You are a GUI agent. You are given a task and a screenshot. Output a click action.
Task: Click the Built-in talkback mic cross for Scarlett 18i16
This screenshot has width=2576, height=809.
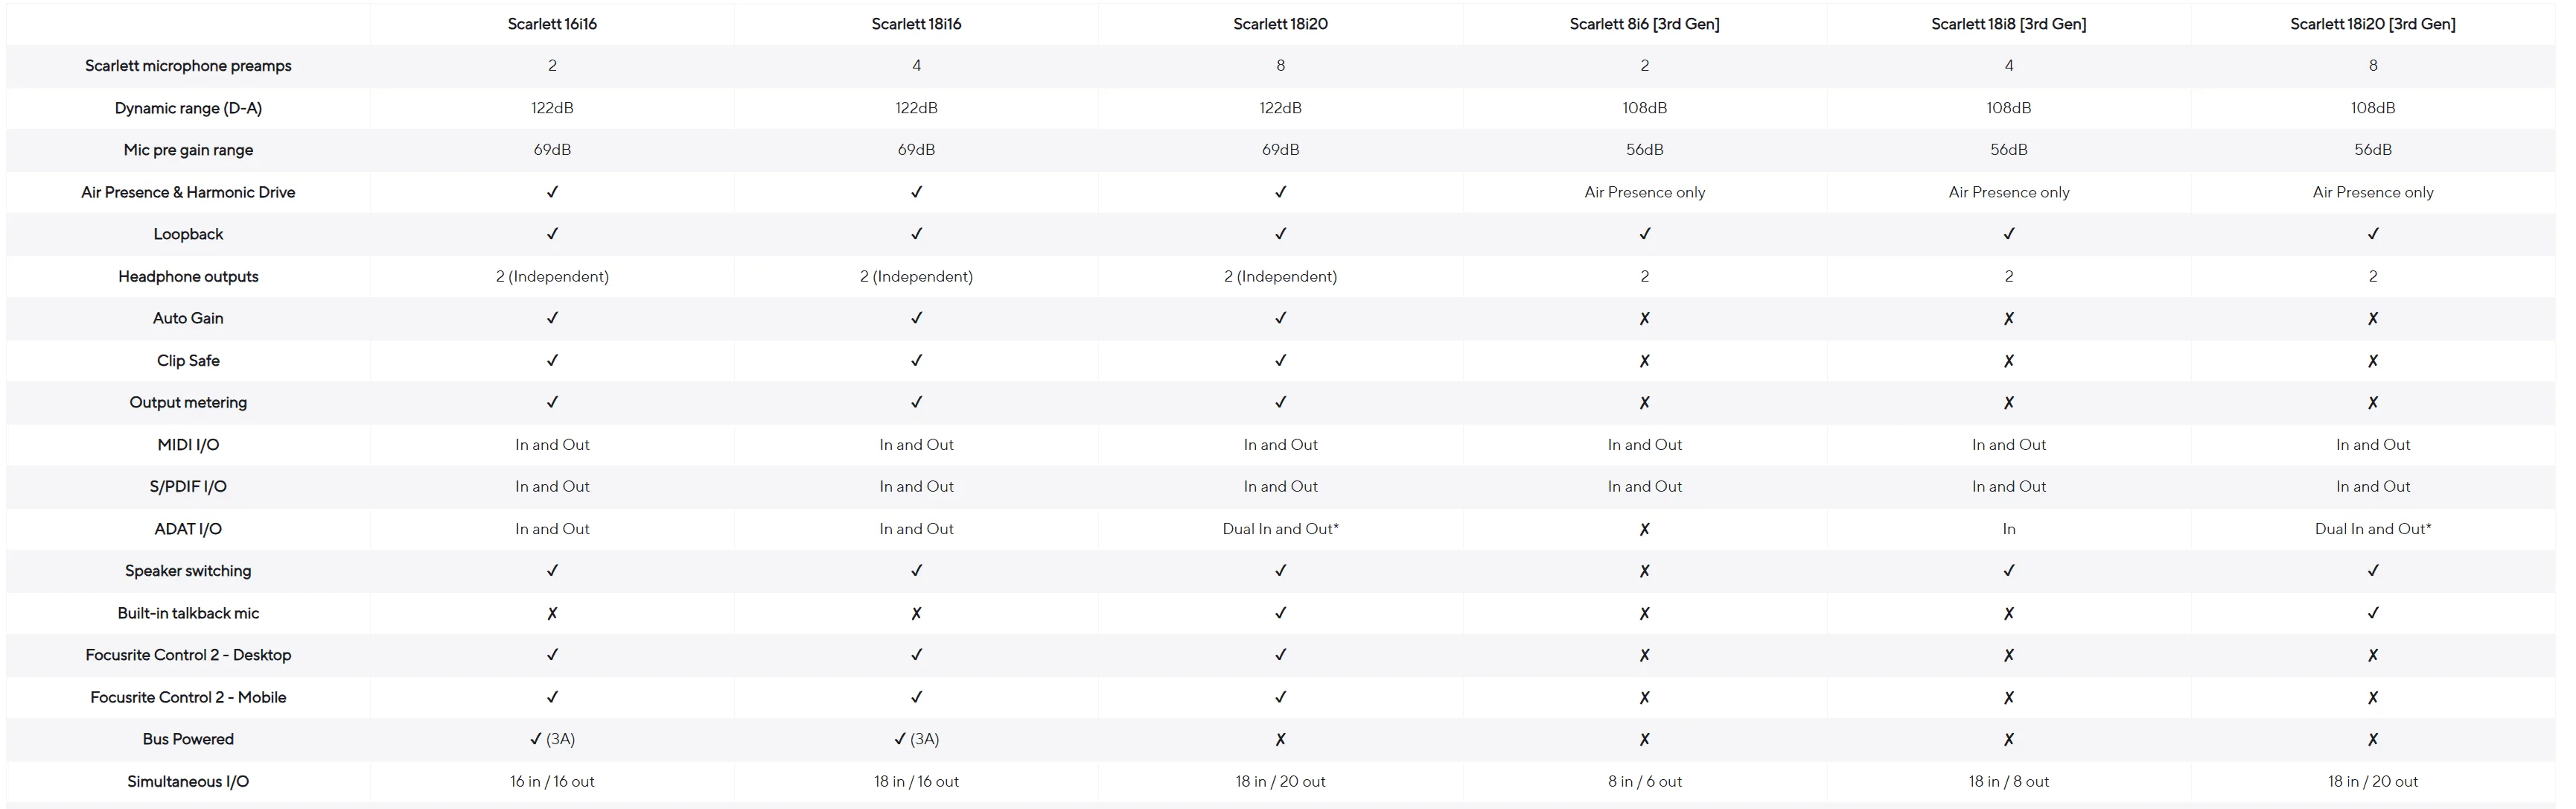tap(916, 613)
